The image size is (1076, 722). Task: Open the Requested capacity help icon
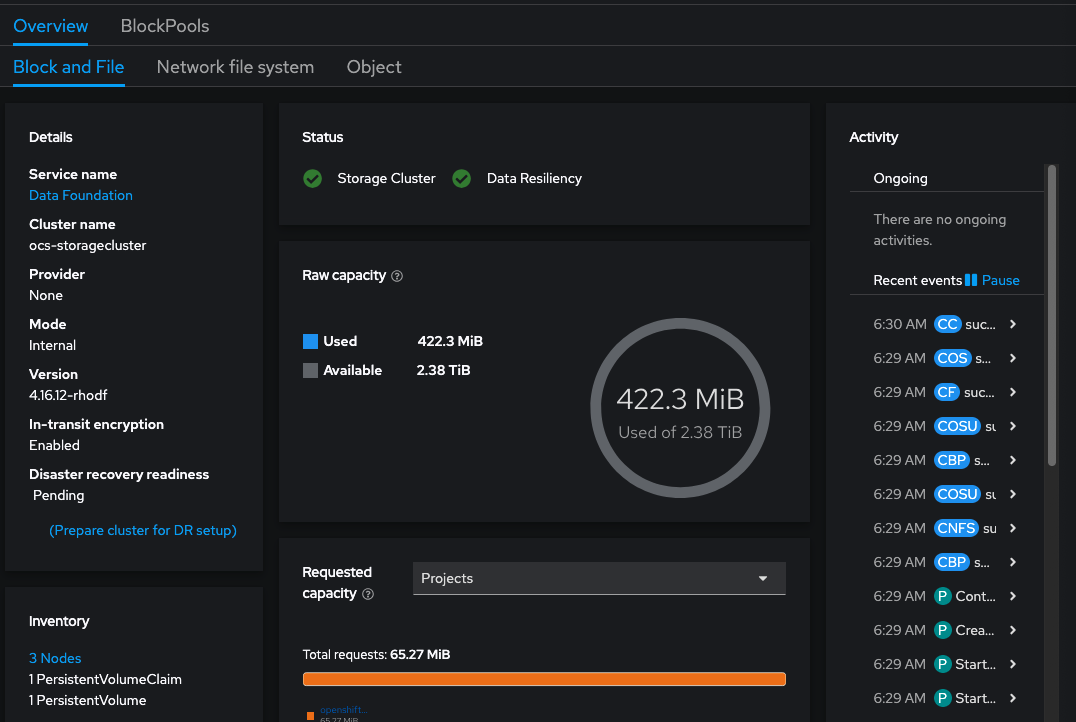point(368,594)
